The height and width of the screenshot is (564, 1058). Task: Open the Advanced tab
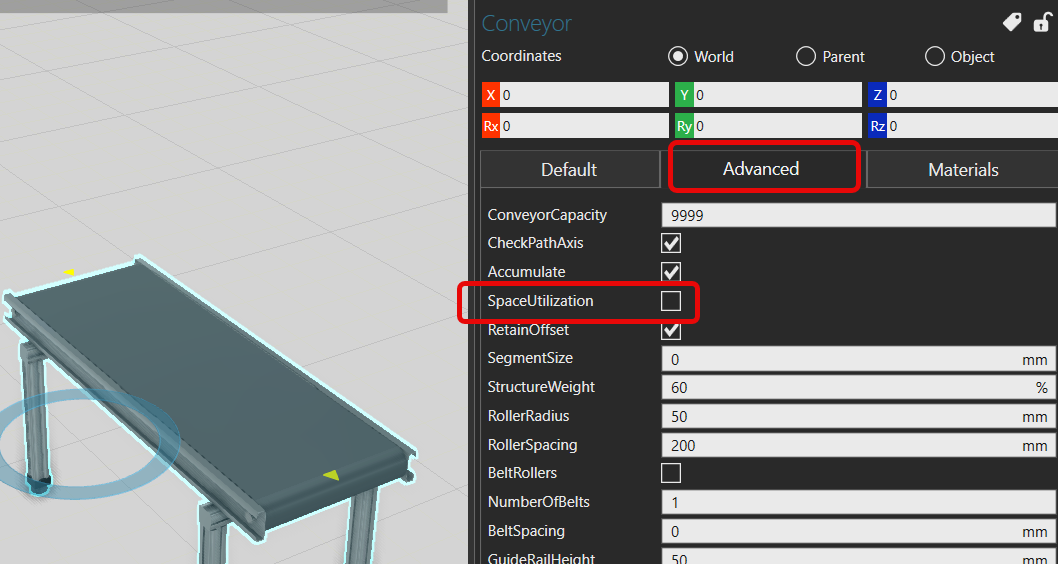(761, 169)
